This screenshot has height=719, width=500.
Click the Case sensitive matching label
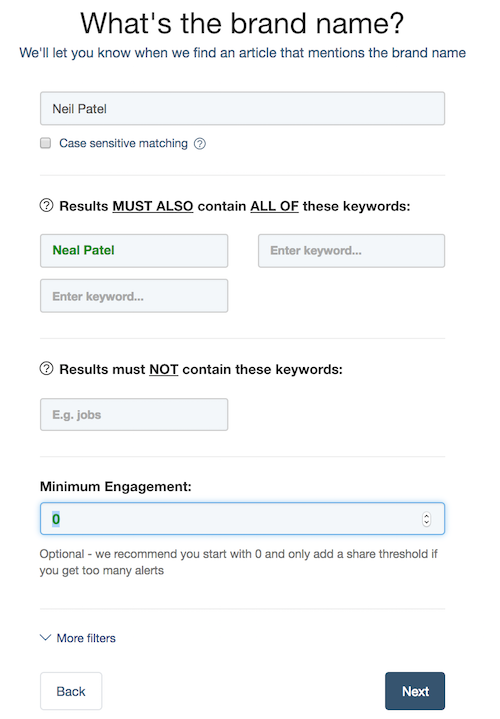pos(123,144)
